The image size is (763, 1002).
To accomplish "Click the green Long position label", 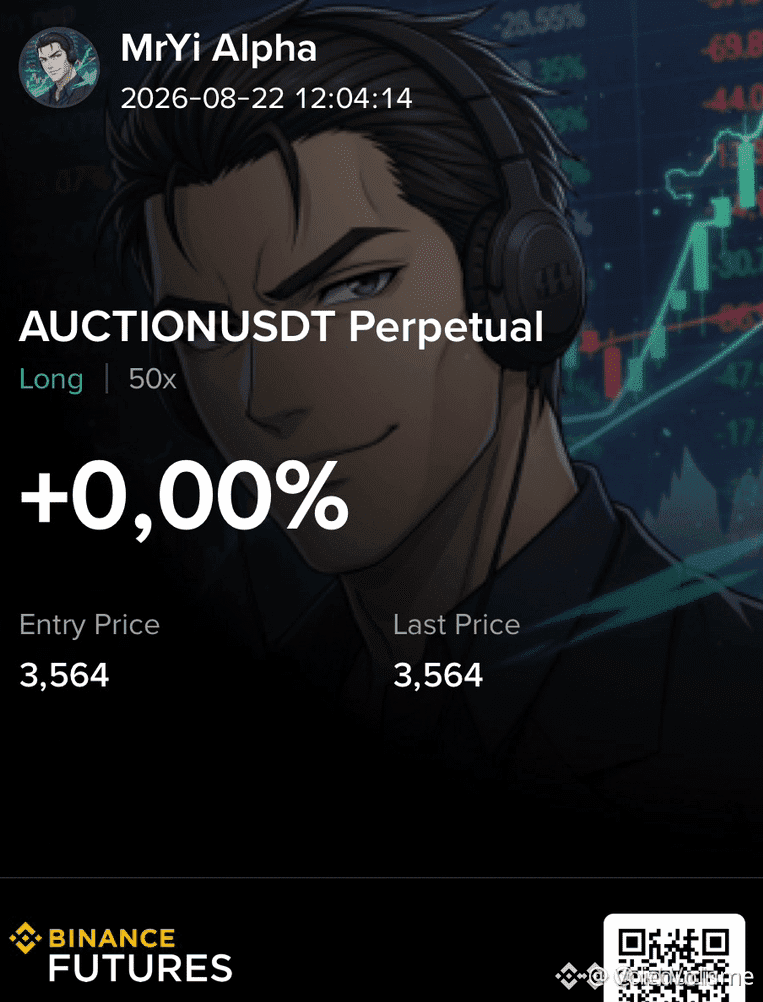I will 51,380.
